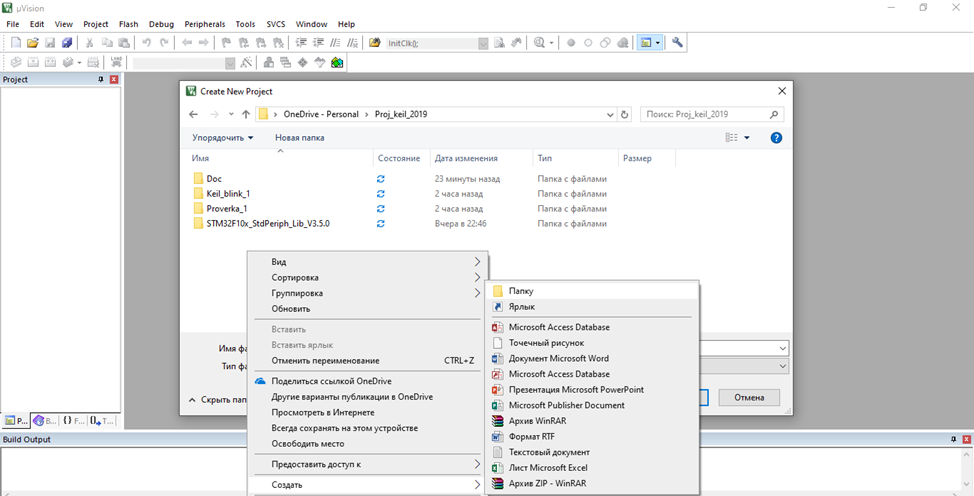974x496 pixels.
Task: Refresh the folder view in the dialog
Action: (x=625, y=114)
